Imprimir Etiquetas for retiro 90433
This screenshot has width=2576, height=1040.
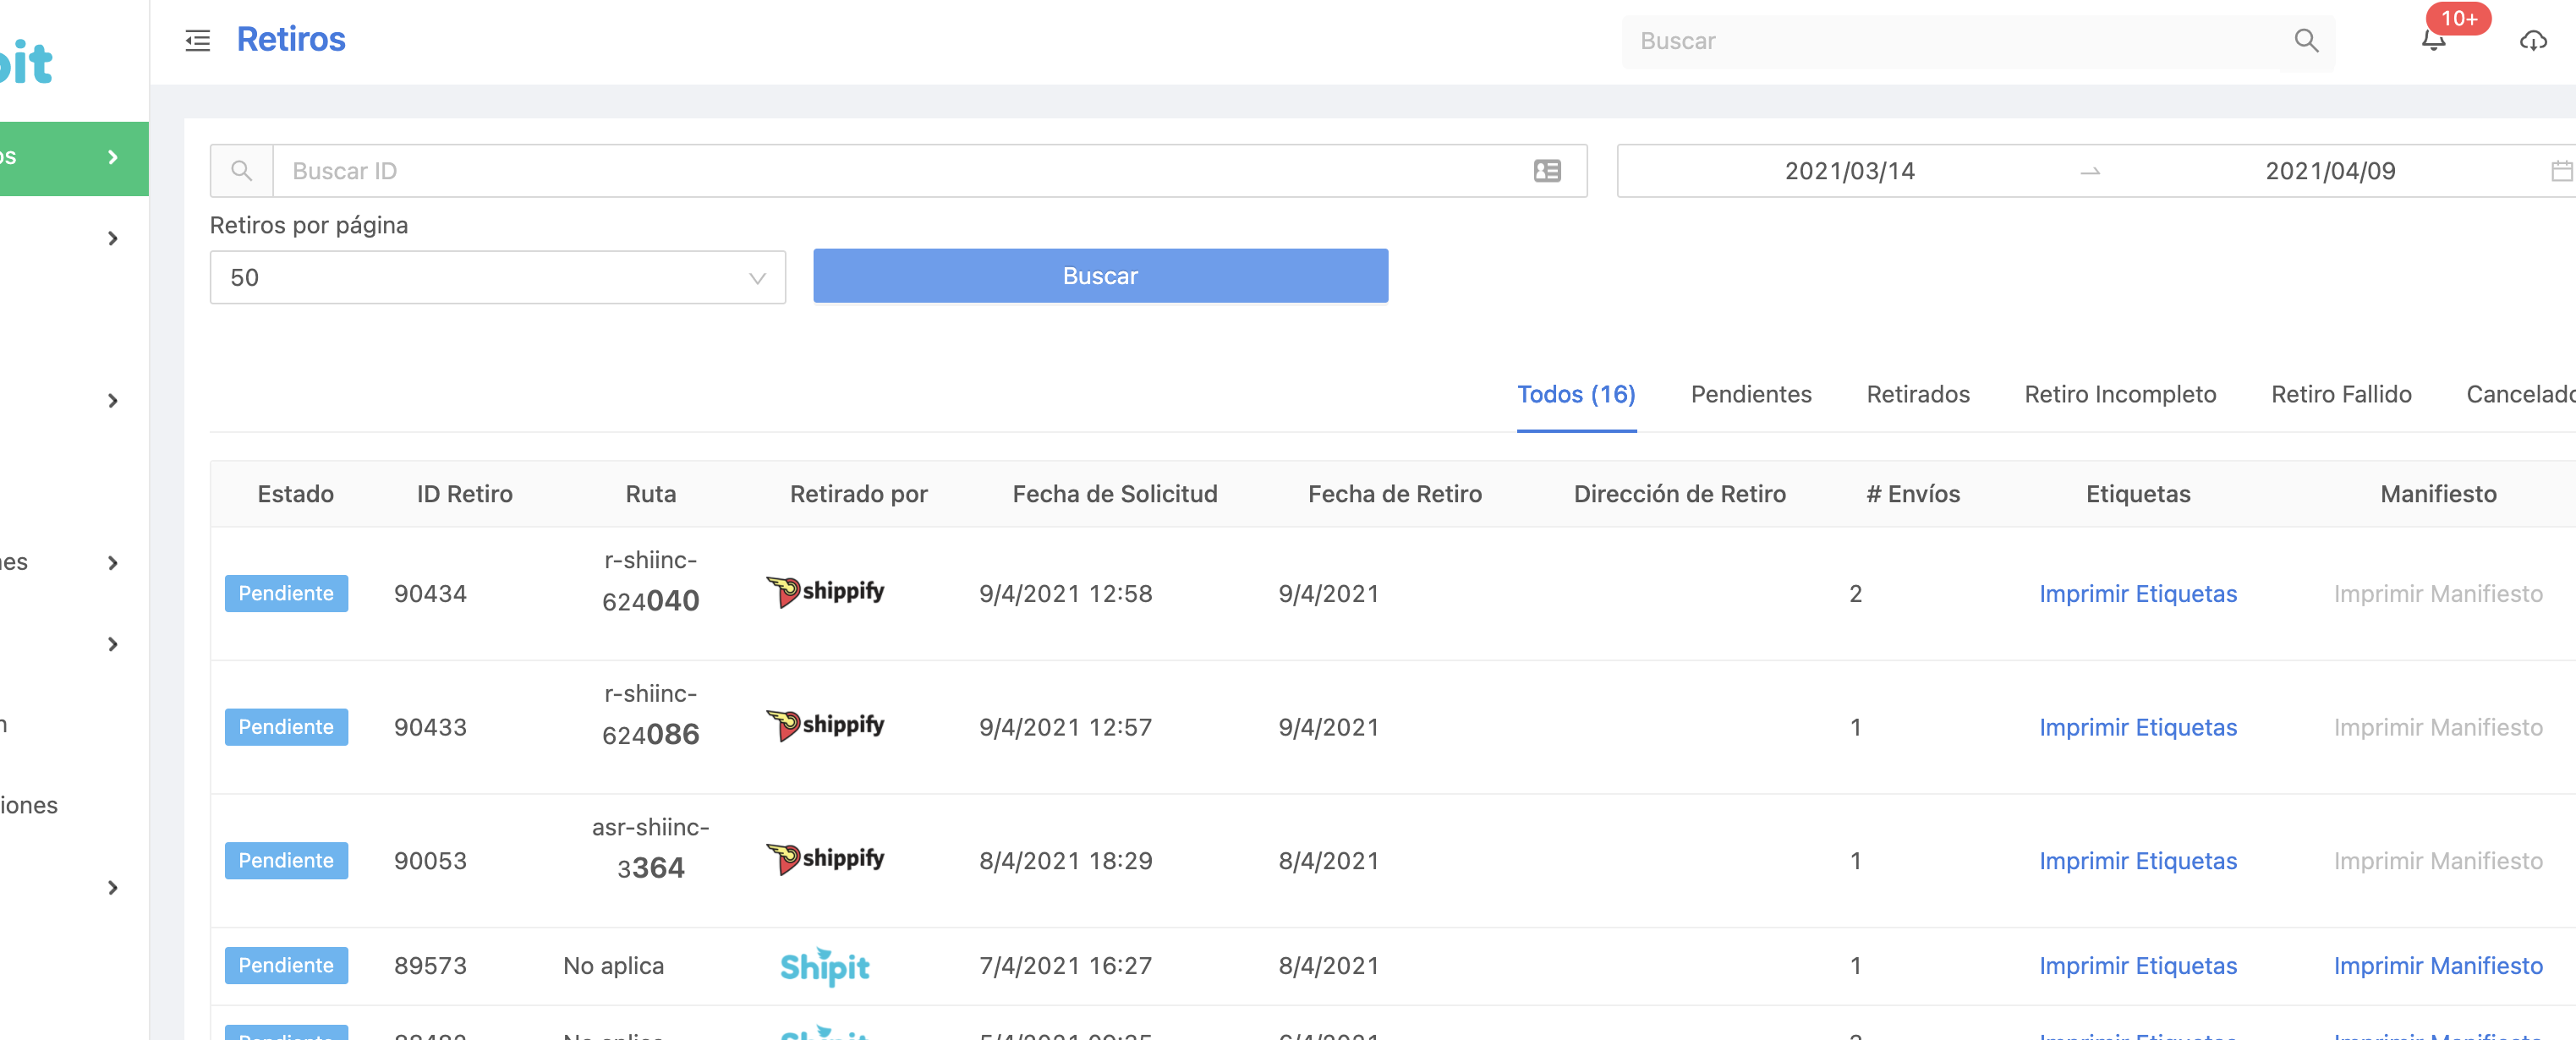(2138, 727)
